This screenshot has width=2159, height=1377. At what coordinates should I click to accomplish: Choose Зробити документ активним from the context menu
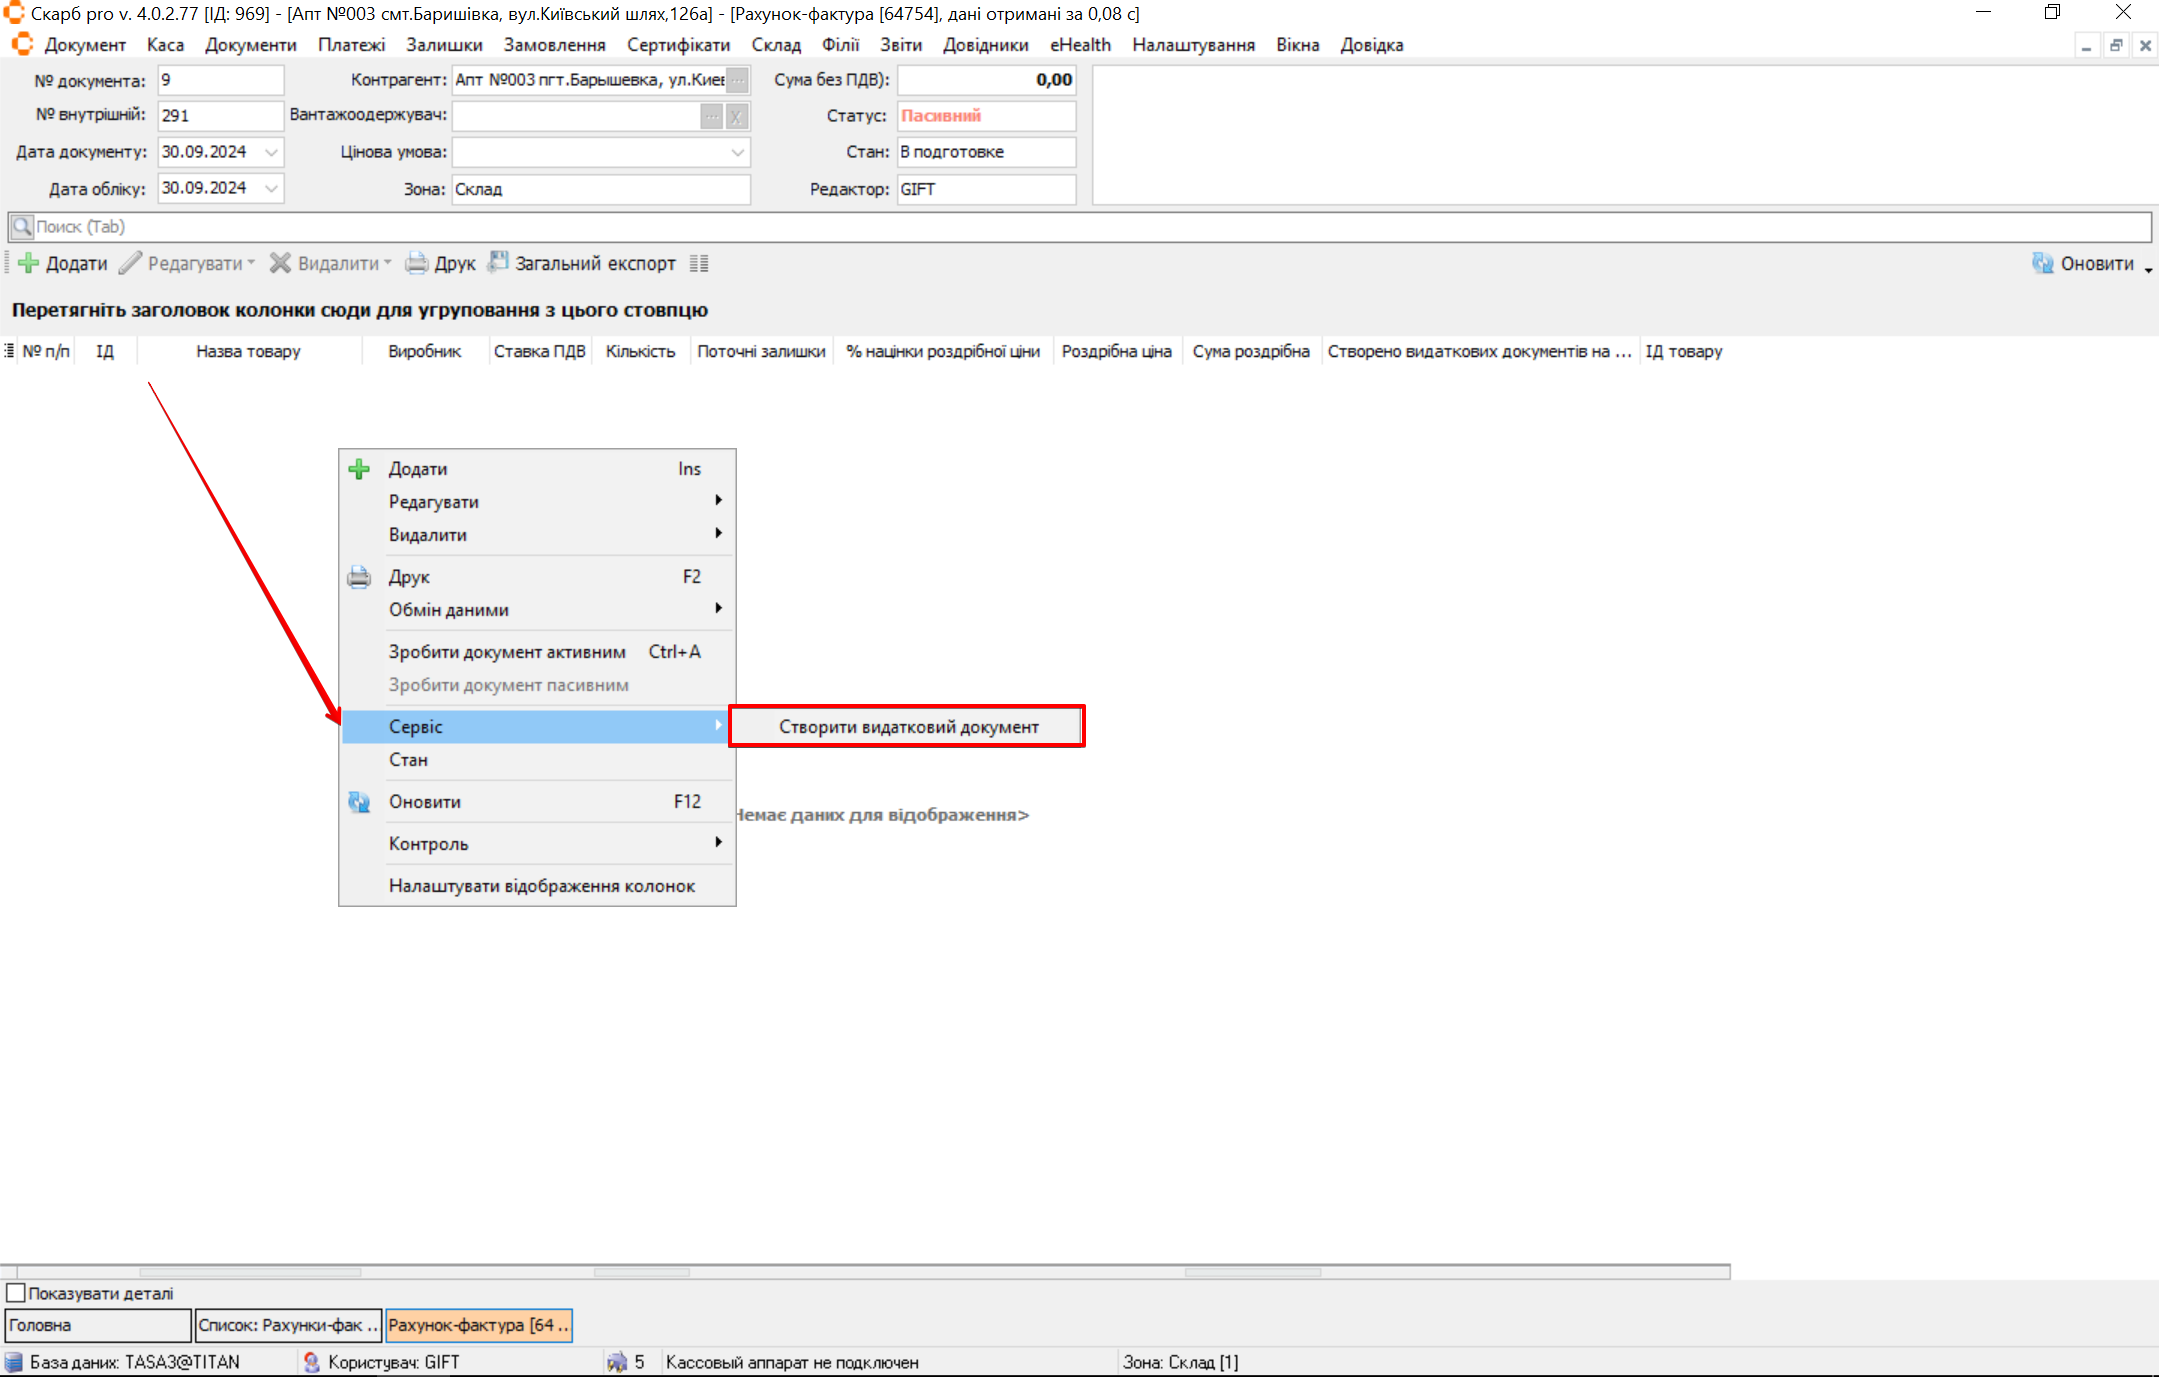point(507,652)
